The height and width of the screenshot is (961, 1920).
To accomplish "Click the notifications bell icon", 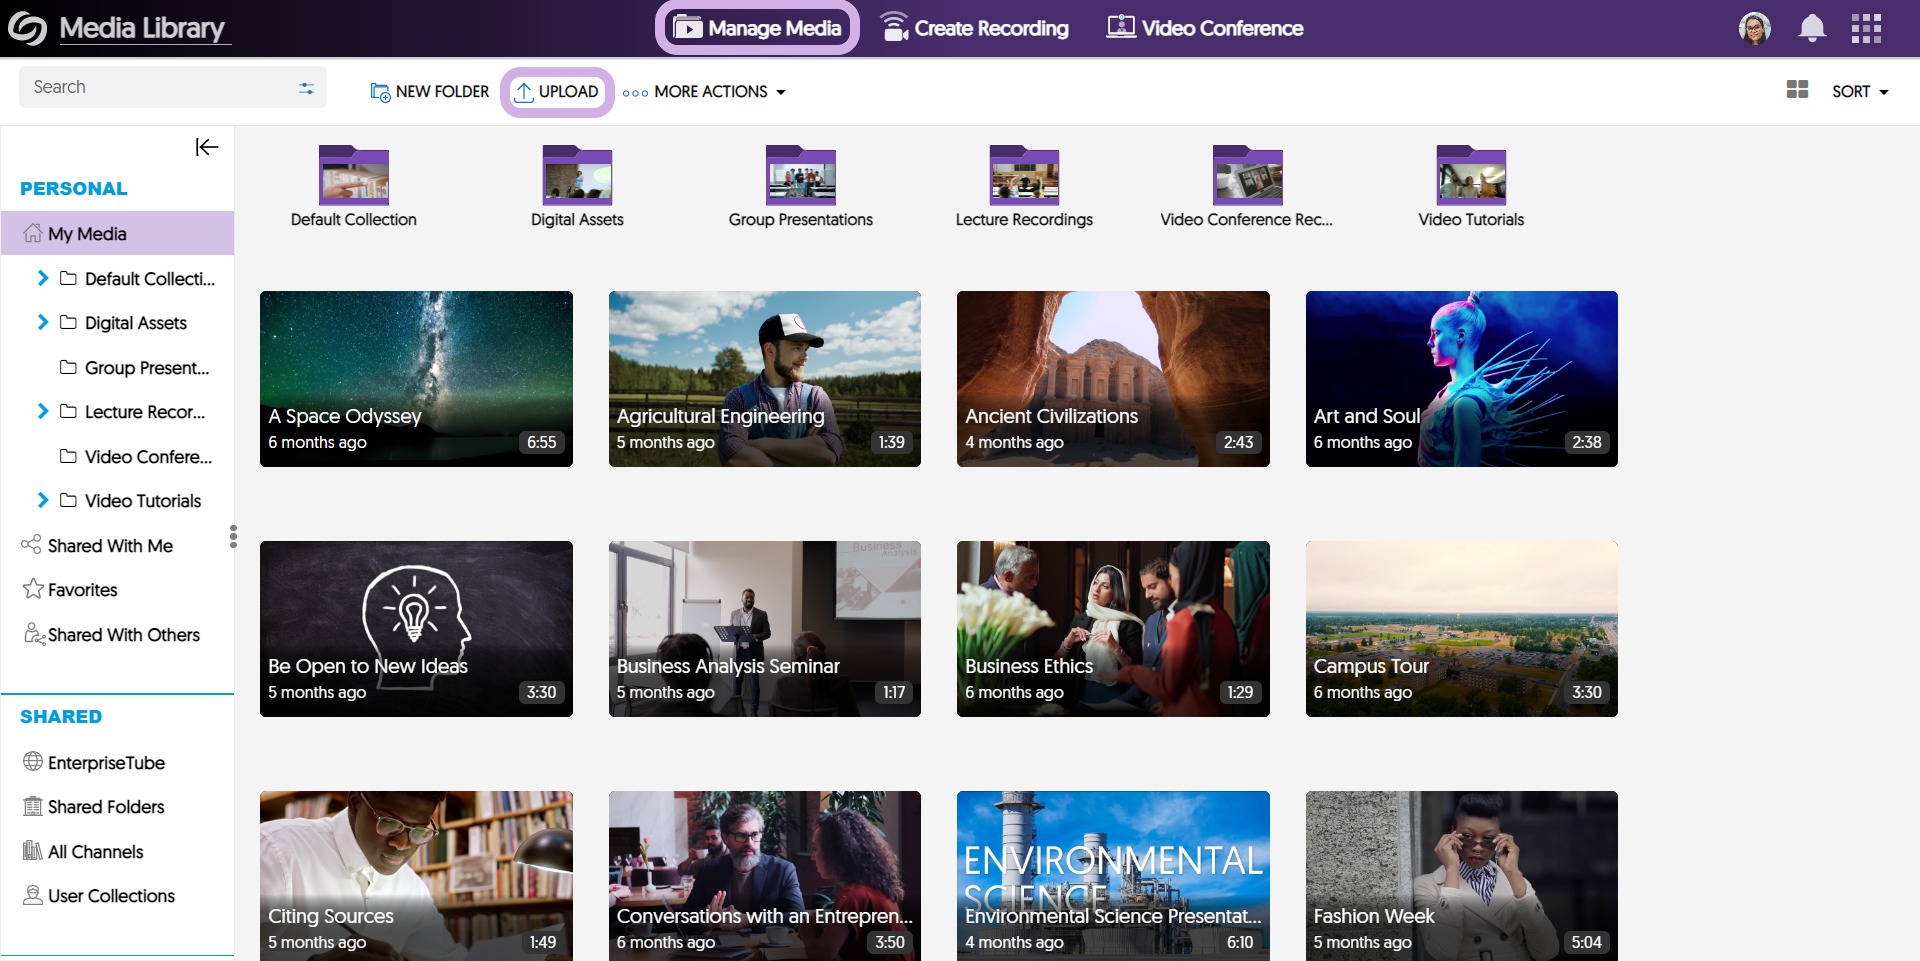I will (1811, 28).
